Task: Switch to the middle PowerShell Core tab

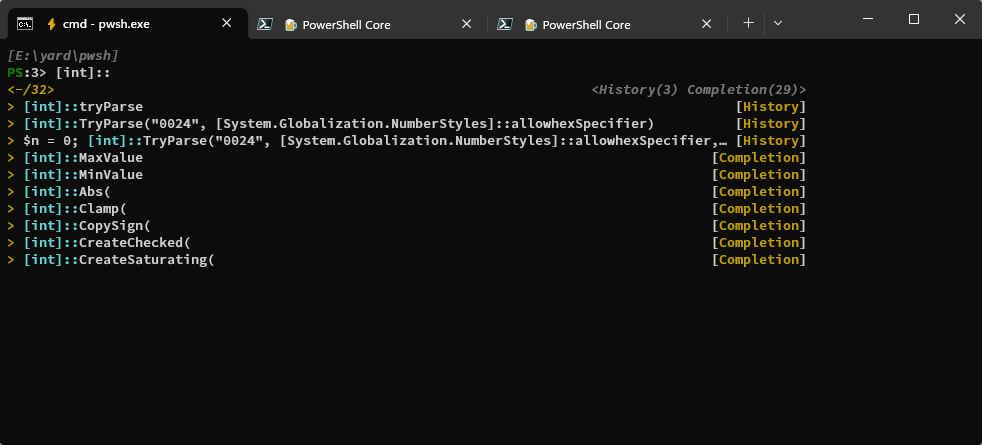Action: [368, 24]
